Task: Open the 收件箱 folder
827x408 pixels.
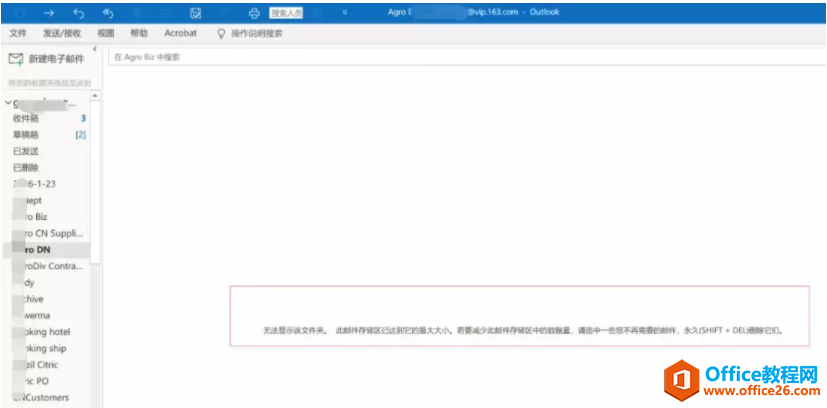Action: click(x=25, y=119)
